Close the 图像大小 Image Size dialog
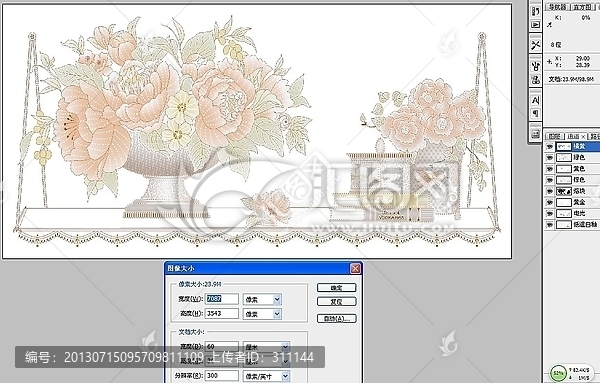The image size is (600, 383). click(x=355, y=269)
